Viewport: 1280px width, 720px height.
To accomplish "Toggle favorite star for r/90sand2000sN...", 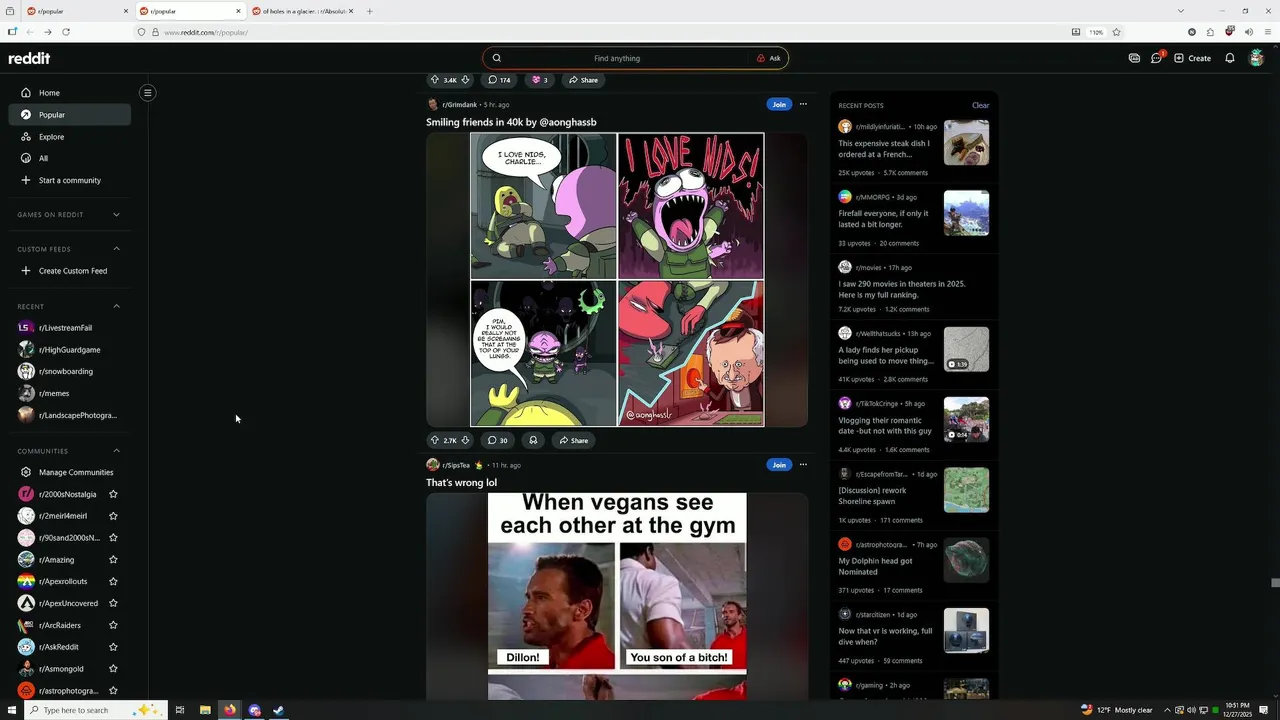I will 113,538.
